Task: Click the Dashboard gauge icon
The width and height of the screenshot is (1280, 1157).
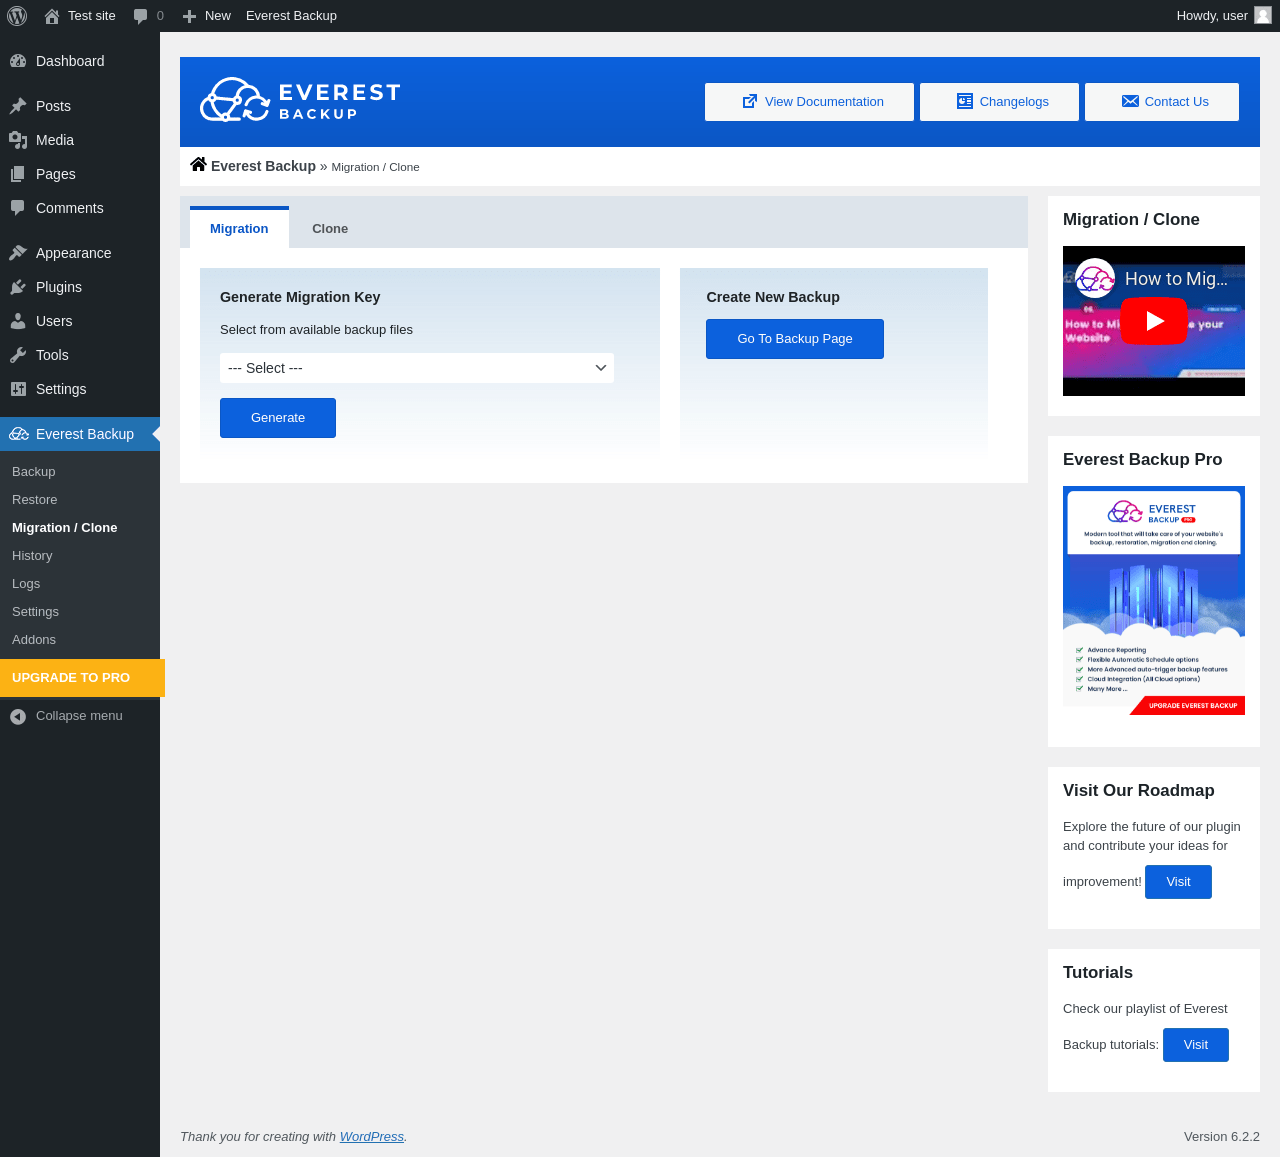Action: tap(18, 61)
